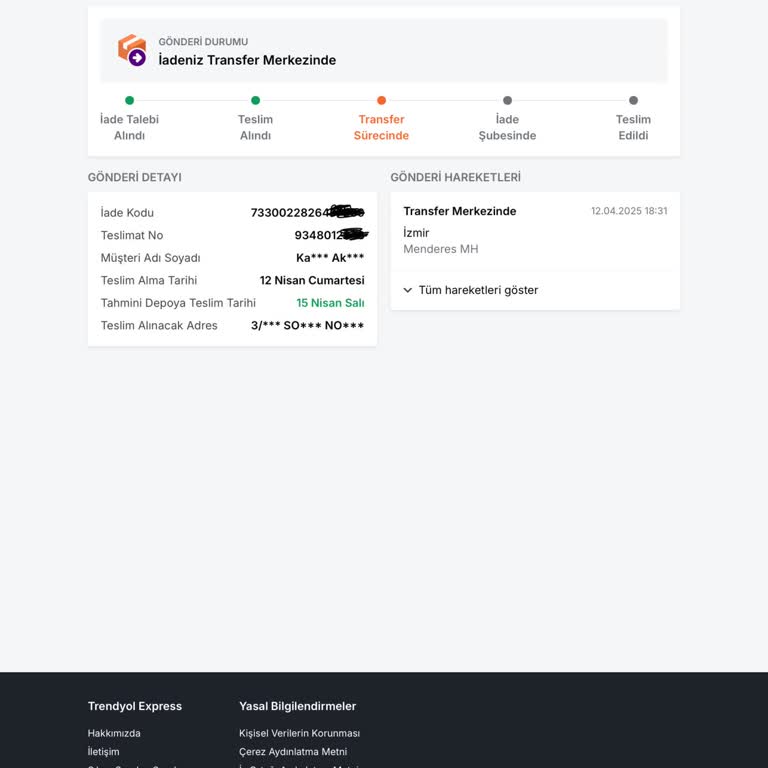Click the İade Talebi Alındı green dot
The height and width of the screenshot is (768, 768).
[129, 100]
